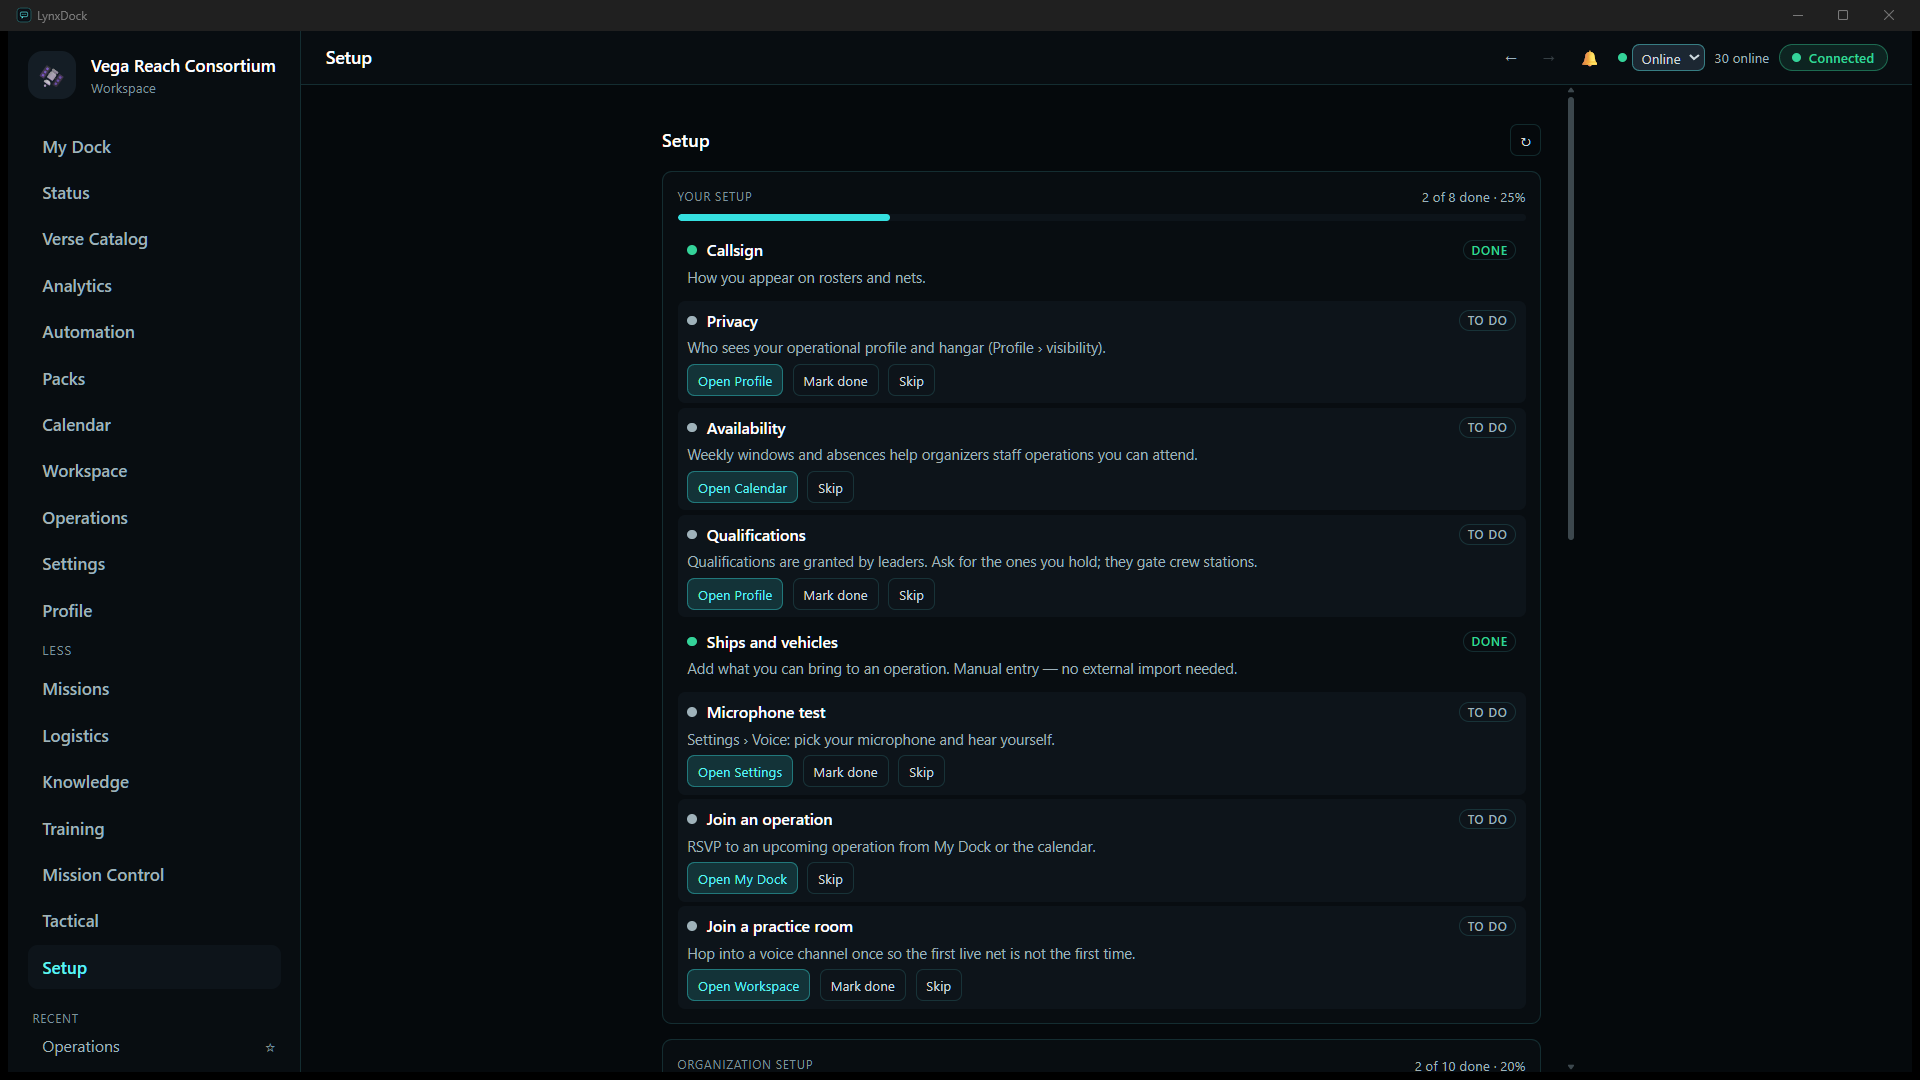The image size is (1920, 1080).
Task: Click the Vega Reach Consortium workspace logo
Action: pyautogui.click(x=52, y=75)
